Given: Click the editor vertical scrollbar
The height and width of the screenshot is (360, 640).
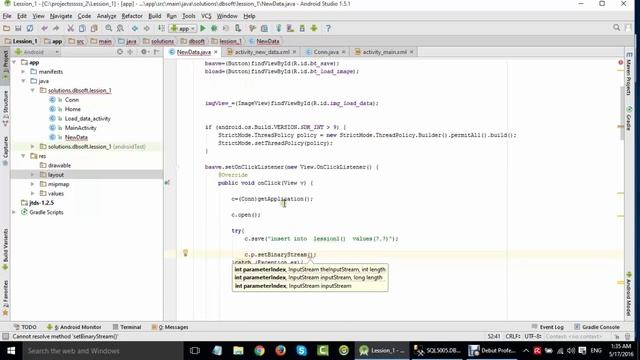Looking at the screenshot, I should 621,114.
